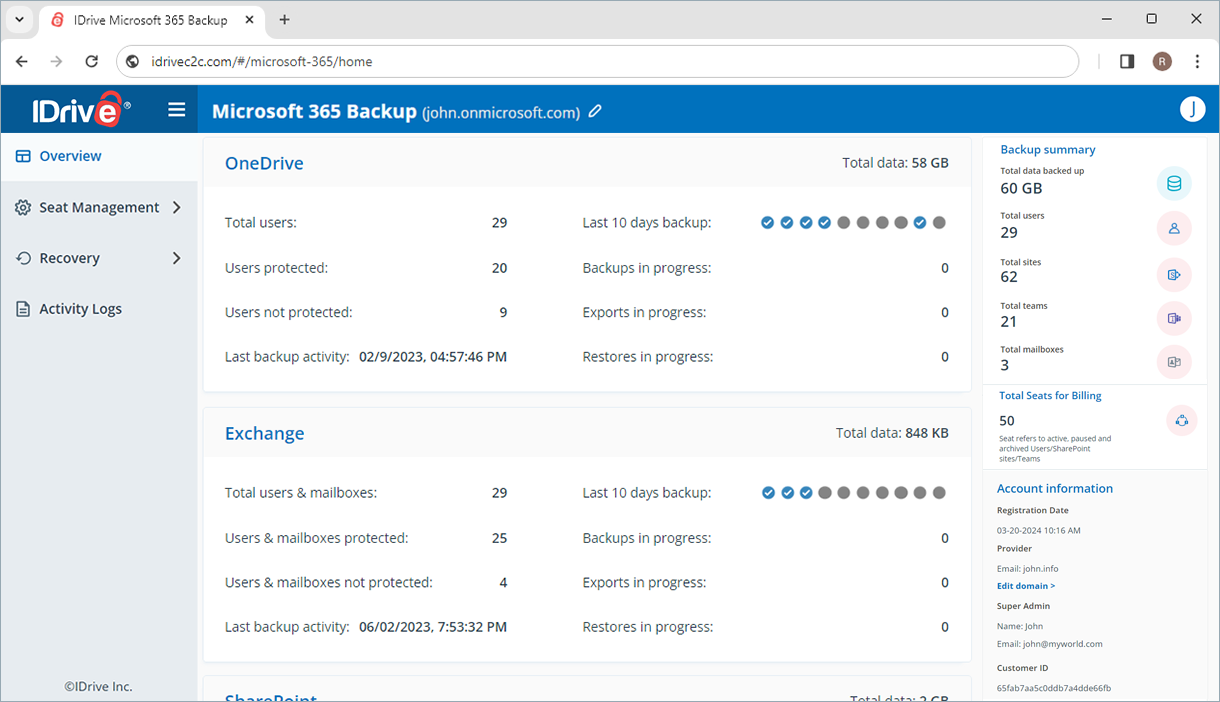Viewport: 1220px width, 702px height.
Task: Open the Activity Logs sidebar entry
Action: coord(80,308)
